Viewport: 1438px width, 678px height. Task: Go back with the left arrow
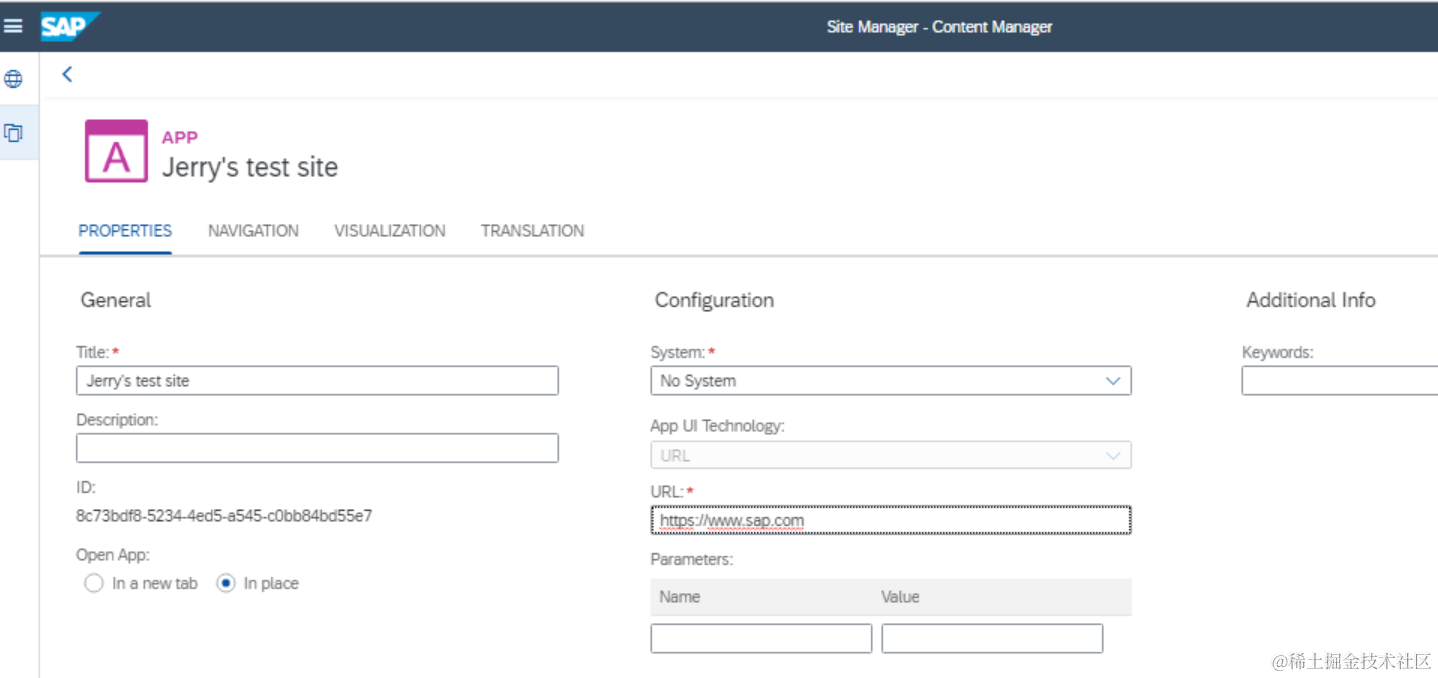coord(67,74)
